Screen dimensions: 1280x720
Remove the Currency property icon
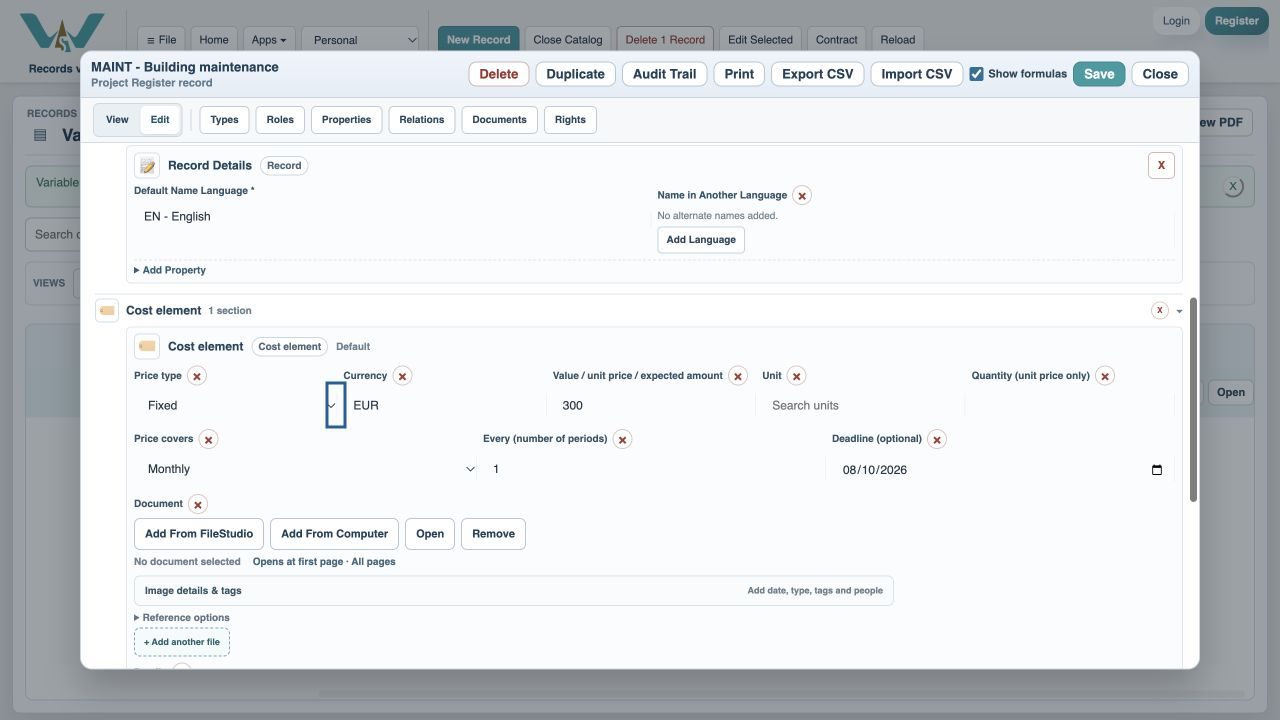click(402, 376)
